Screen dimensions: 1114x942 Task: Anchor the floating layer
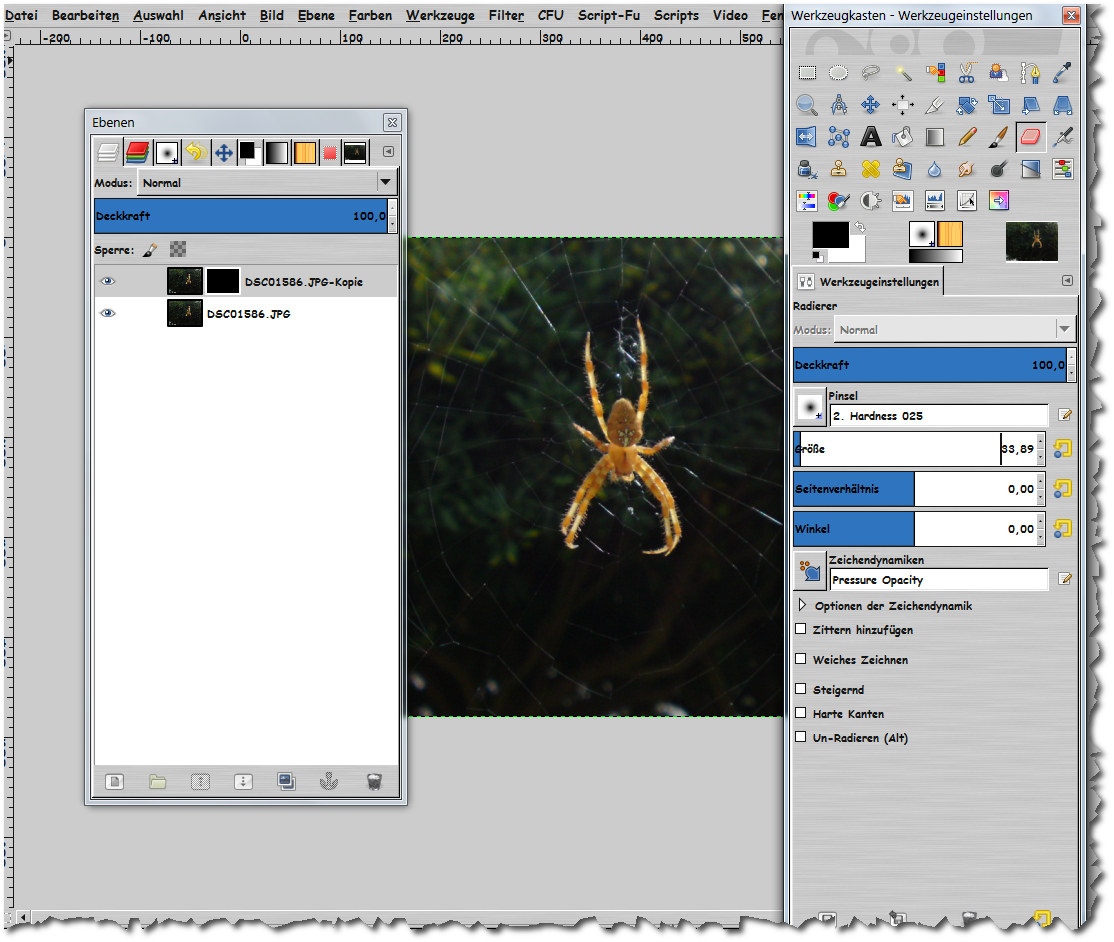(329, 782)
